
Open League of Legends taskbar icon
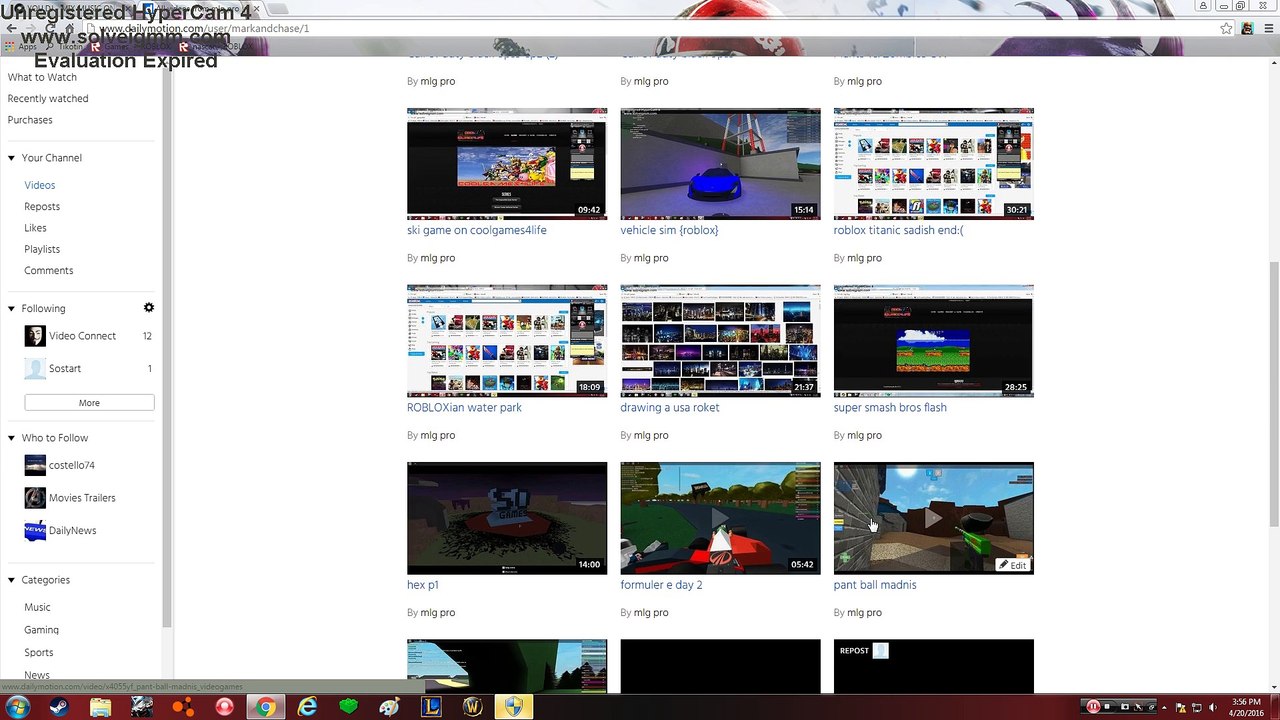point(431,707)
